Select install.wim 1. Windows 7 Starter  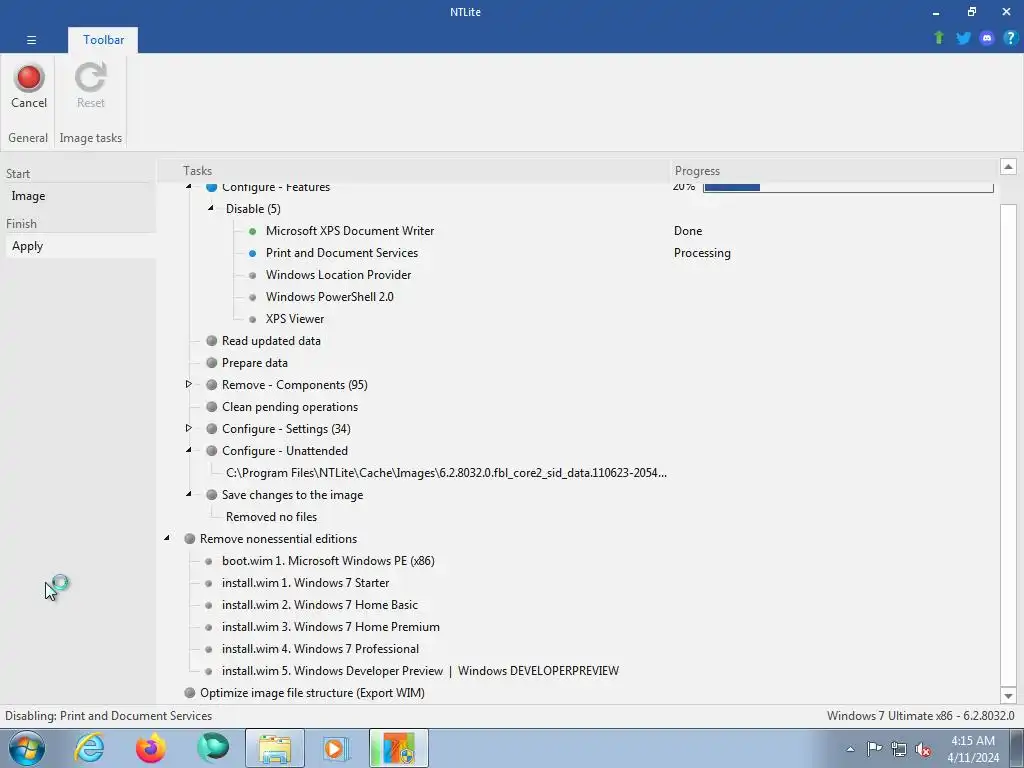click(305, 583)
